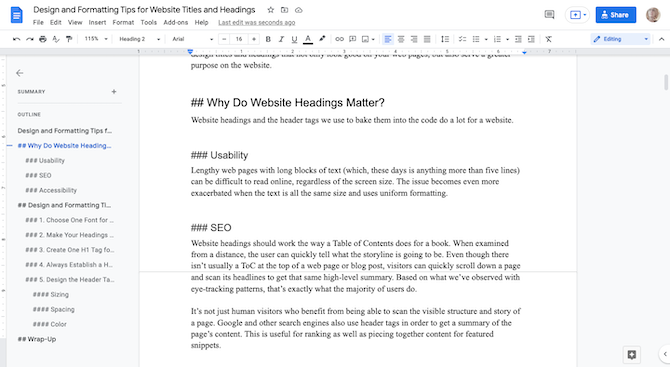
Task: Toggle italic formatting
Action: [281, 39]
